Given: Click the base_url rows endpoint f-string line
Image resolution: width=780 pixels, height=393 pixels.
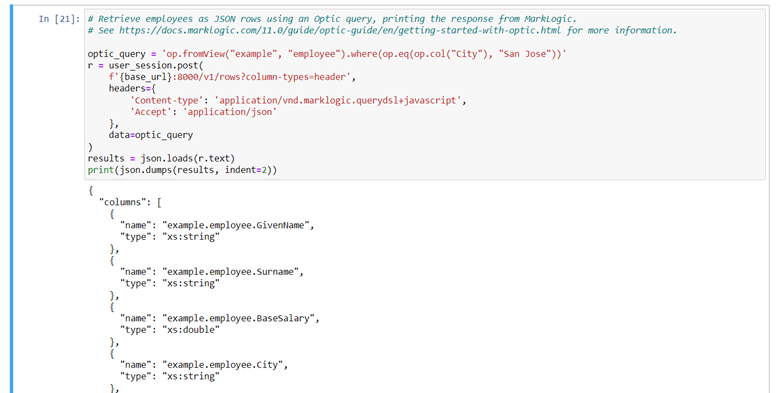Looking at the screenshot, I should (232, 77).
